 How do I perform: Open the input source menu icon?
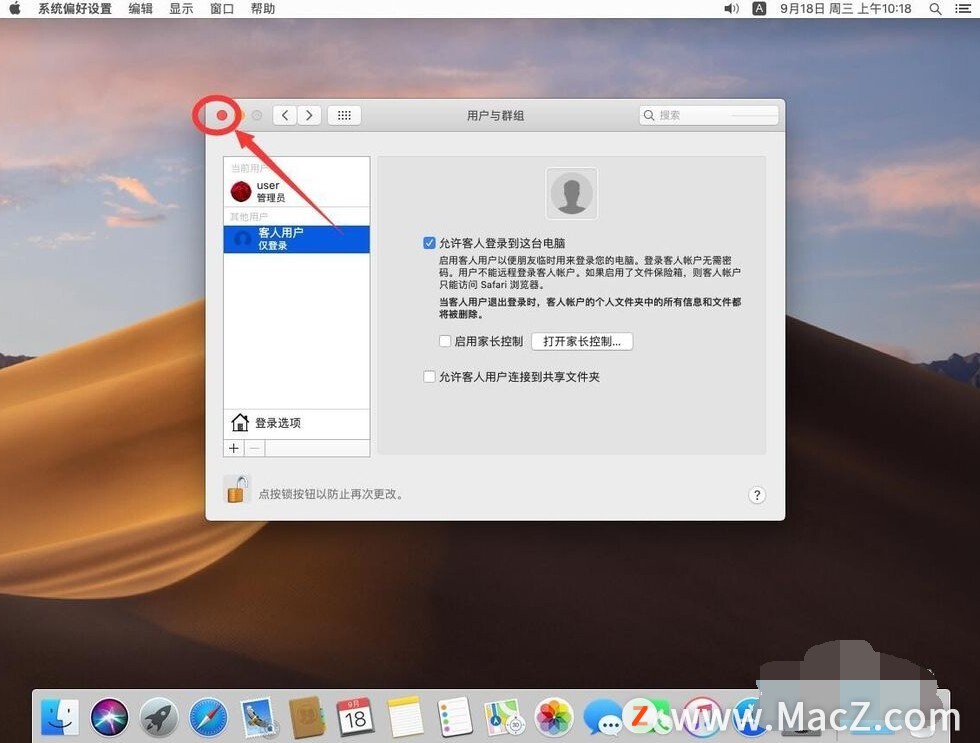(x=759, y=8)
